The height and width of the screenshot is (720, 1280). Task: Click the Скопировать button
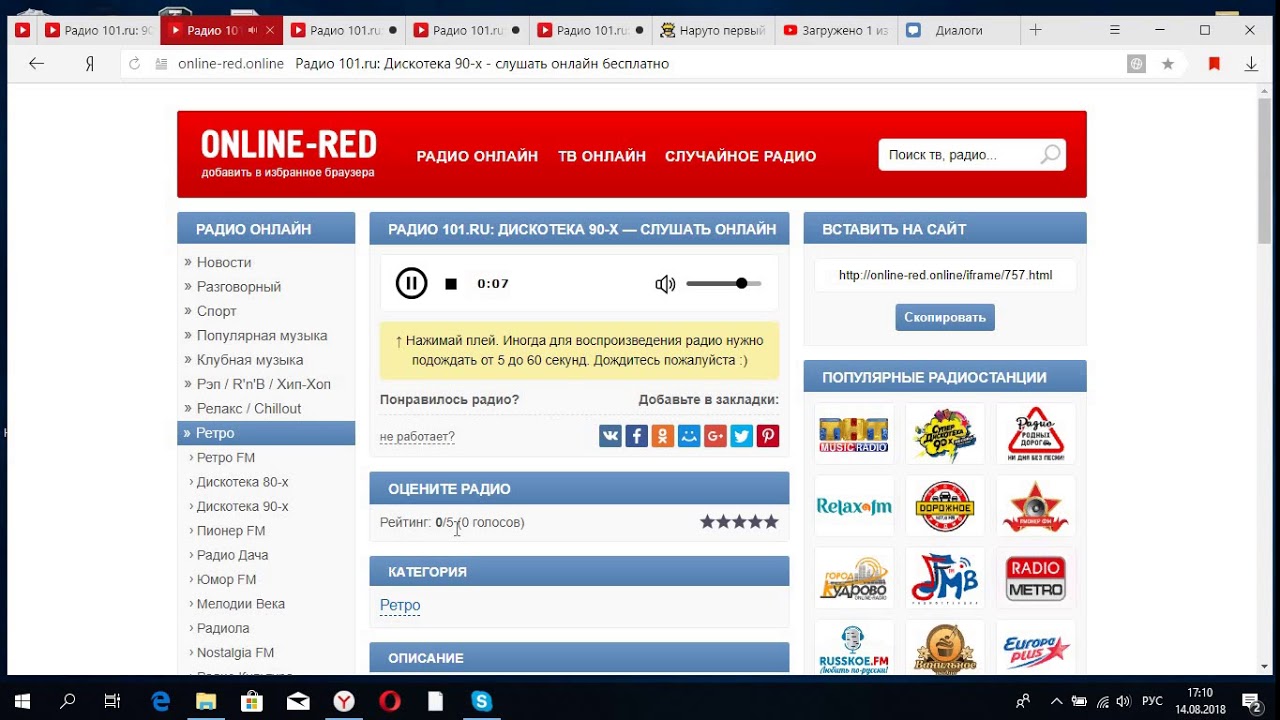[x=945, y=317]
